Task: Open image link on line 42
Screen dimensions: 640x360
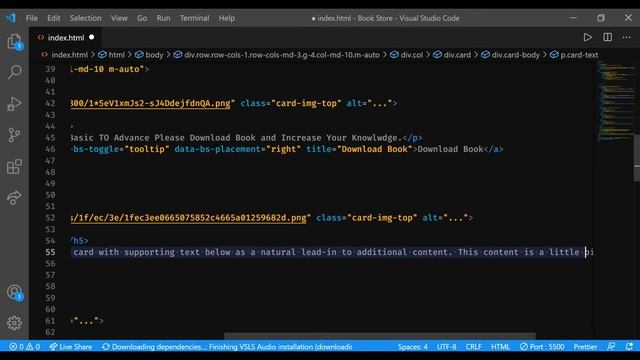Action: click(151, 103)
